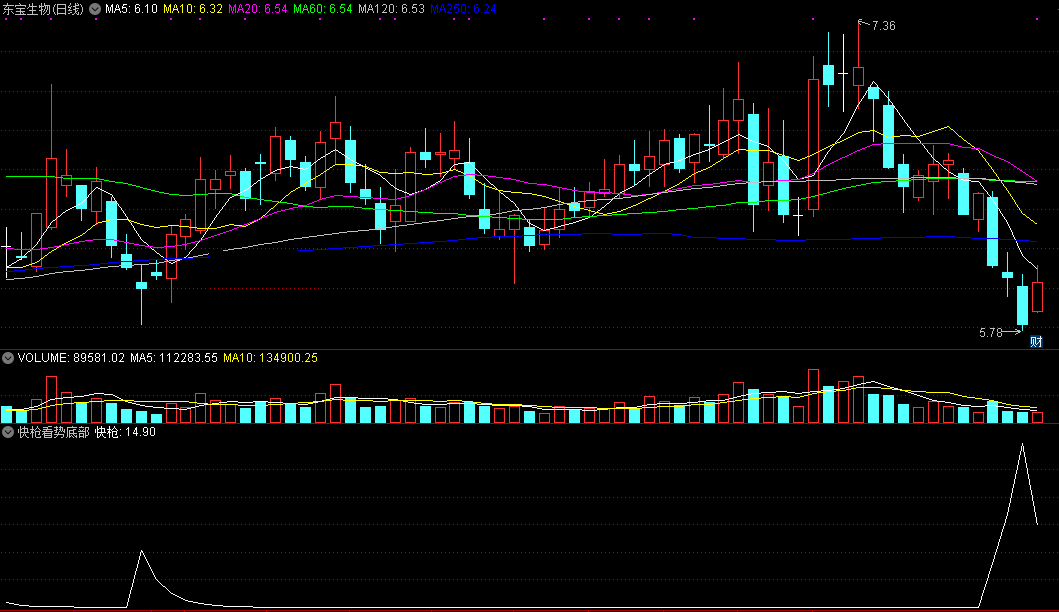Click the volume MA10: 134900.25 label
Screen dimensions: 1059x612
tap(270, 358)
